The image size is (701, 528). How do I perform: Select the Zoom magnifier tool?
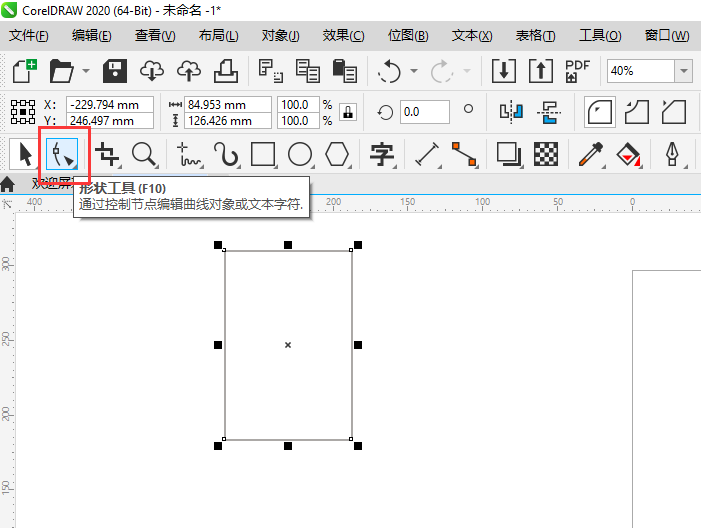[x=144, y=154]
